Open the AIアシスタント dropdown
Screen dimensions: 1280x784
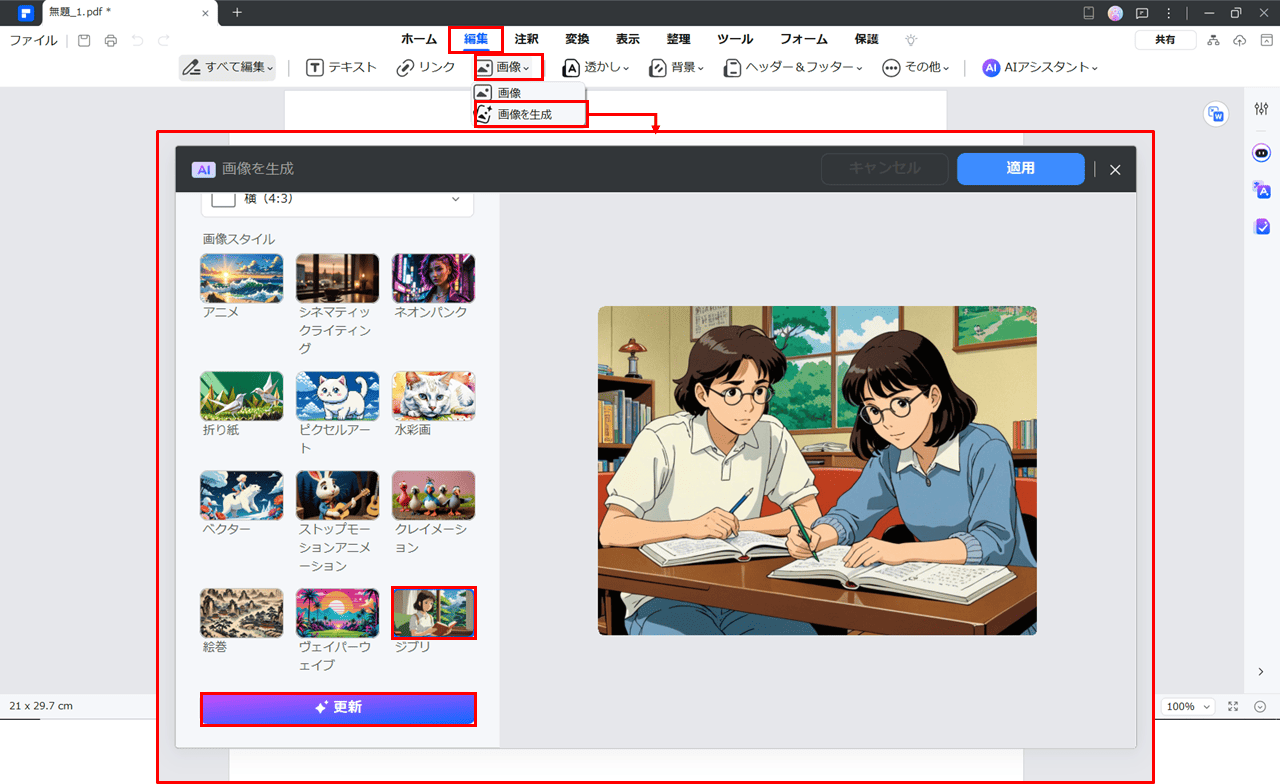(x=1040, y=67)
